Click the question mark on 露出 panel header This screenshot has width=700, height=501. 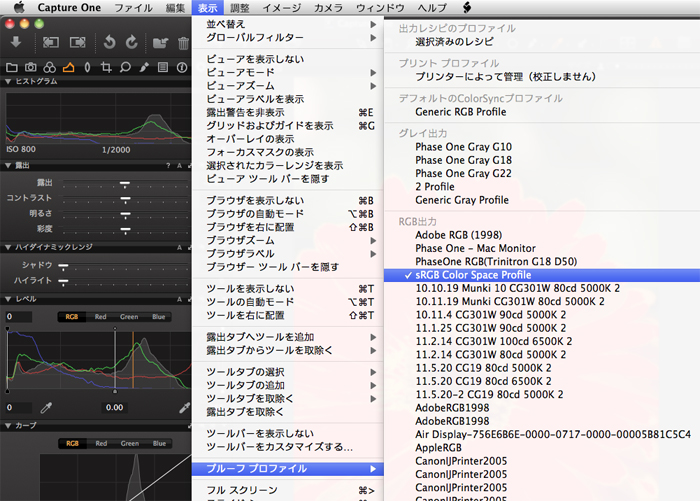(168, 166)
